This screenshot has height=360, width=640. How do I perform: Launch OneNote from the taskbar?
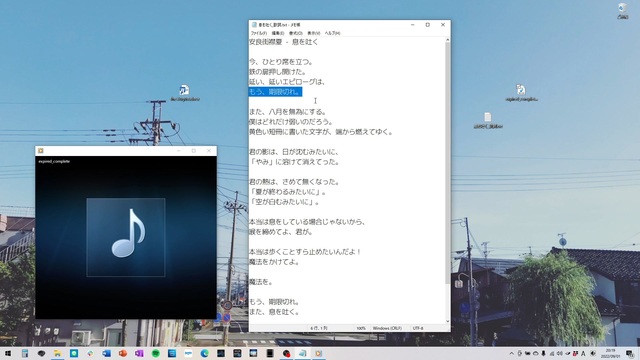click(x=139, y=353)
